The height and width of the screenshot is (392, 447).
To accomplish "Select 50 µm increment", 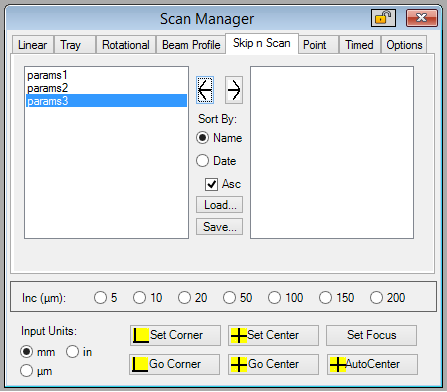I will [238, 297].
